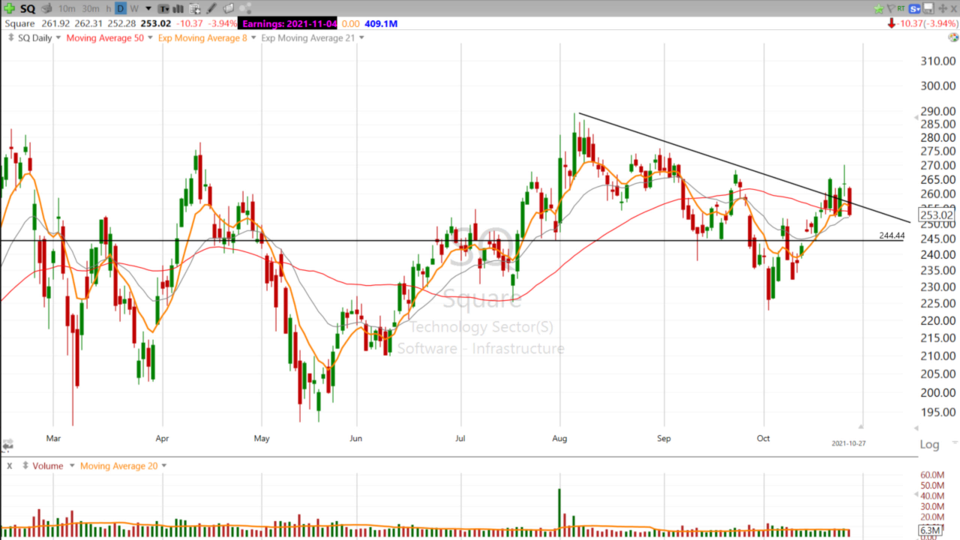
Task: Click the blue S indicator icon
Action: (914, 8)
